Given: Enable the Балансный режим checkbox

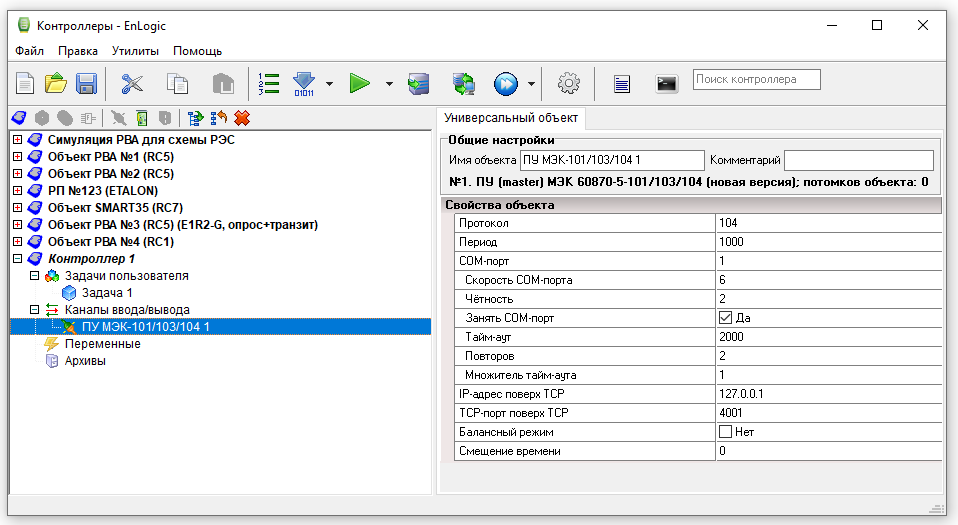Looking at the screenshot, I should point(726,432).
